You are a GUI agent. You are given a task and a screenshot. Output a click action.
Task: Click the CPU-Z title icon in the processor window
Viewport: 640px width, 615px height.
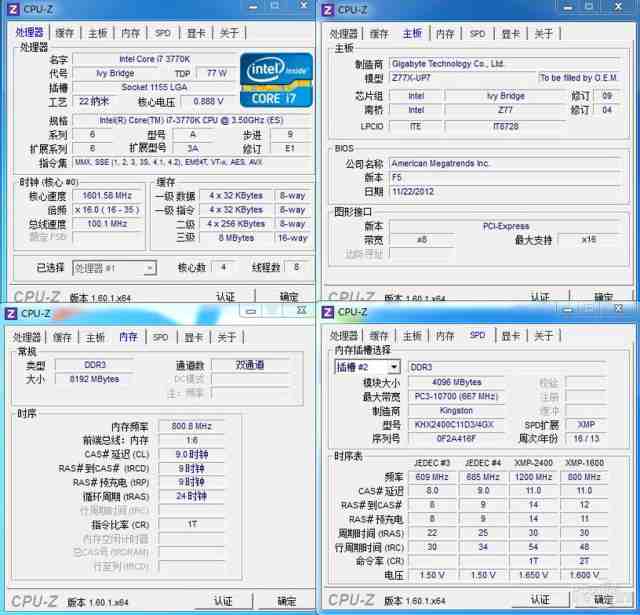[13, 9]
